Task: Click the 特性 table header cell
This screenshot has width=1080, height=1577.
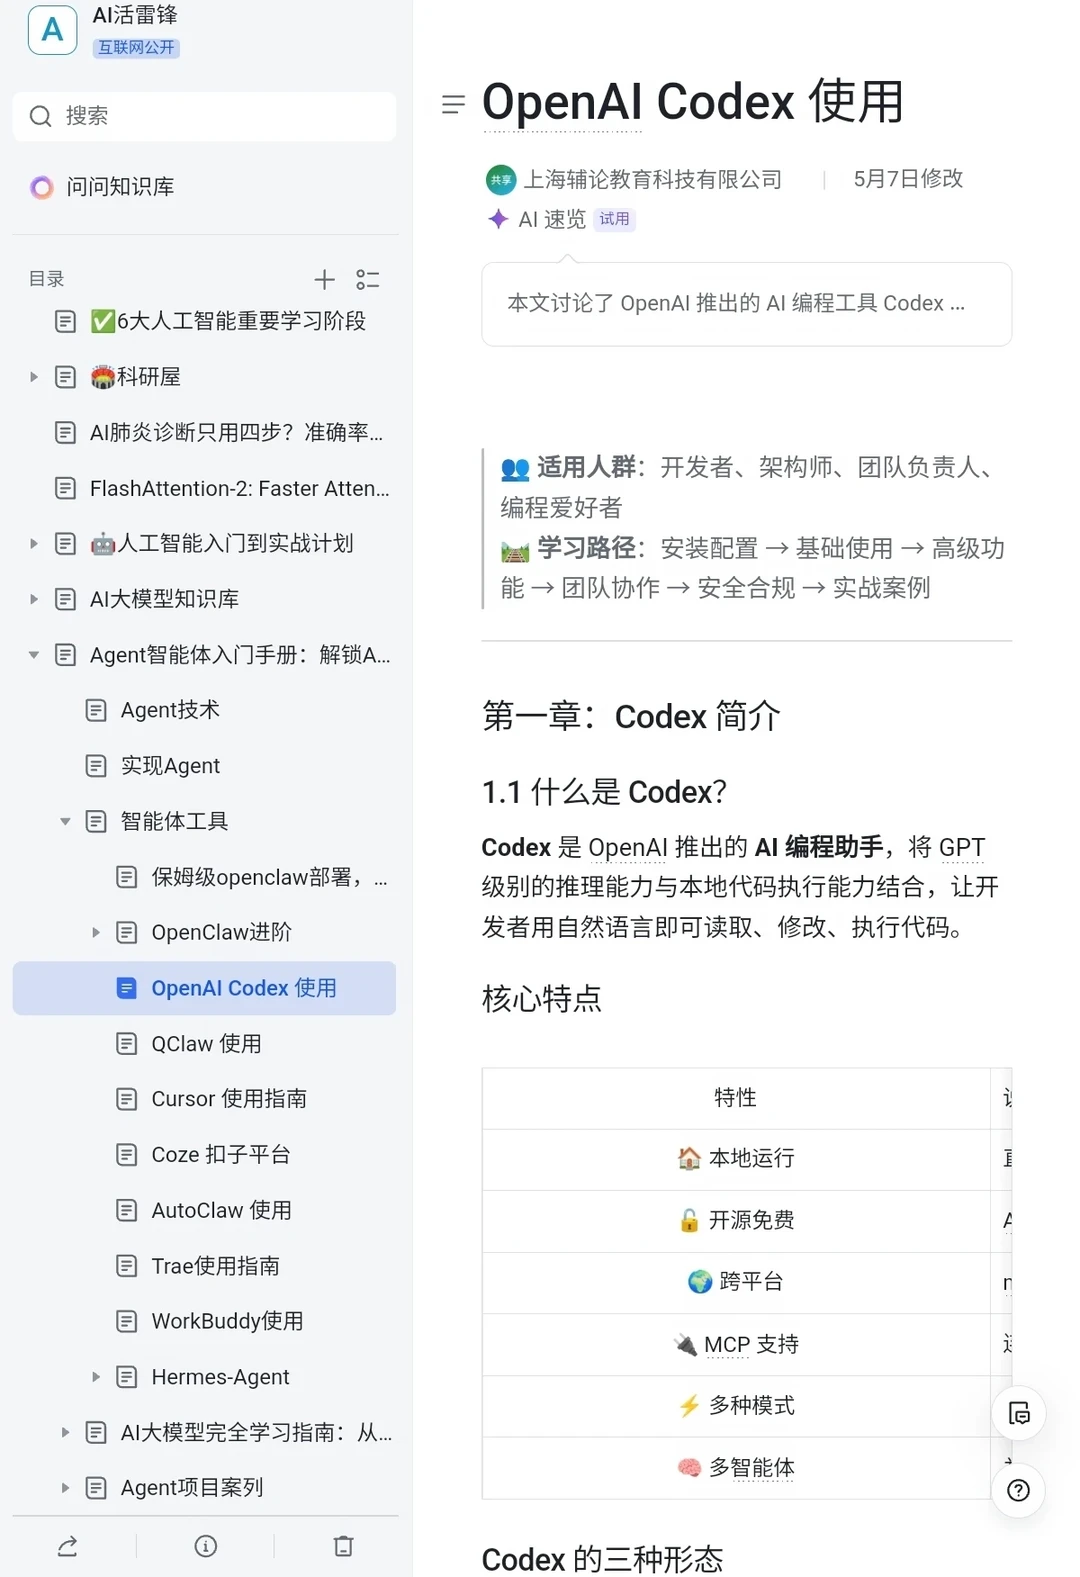Action: point(736,1098)
